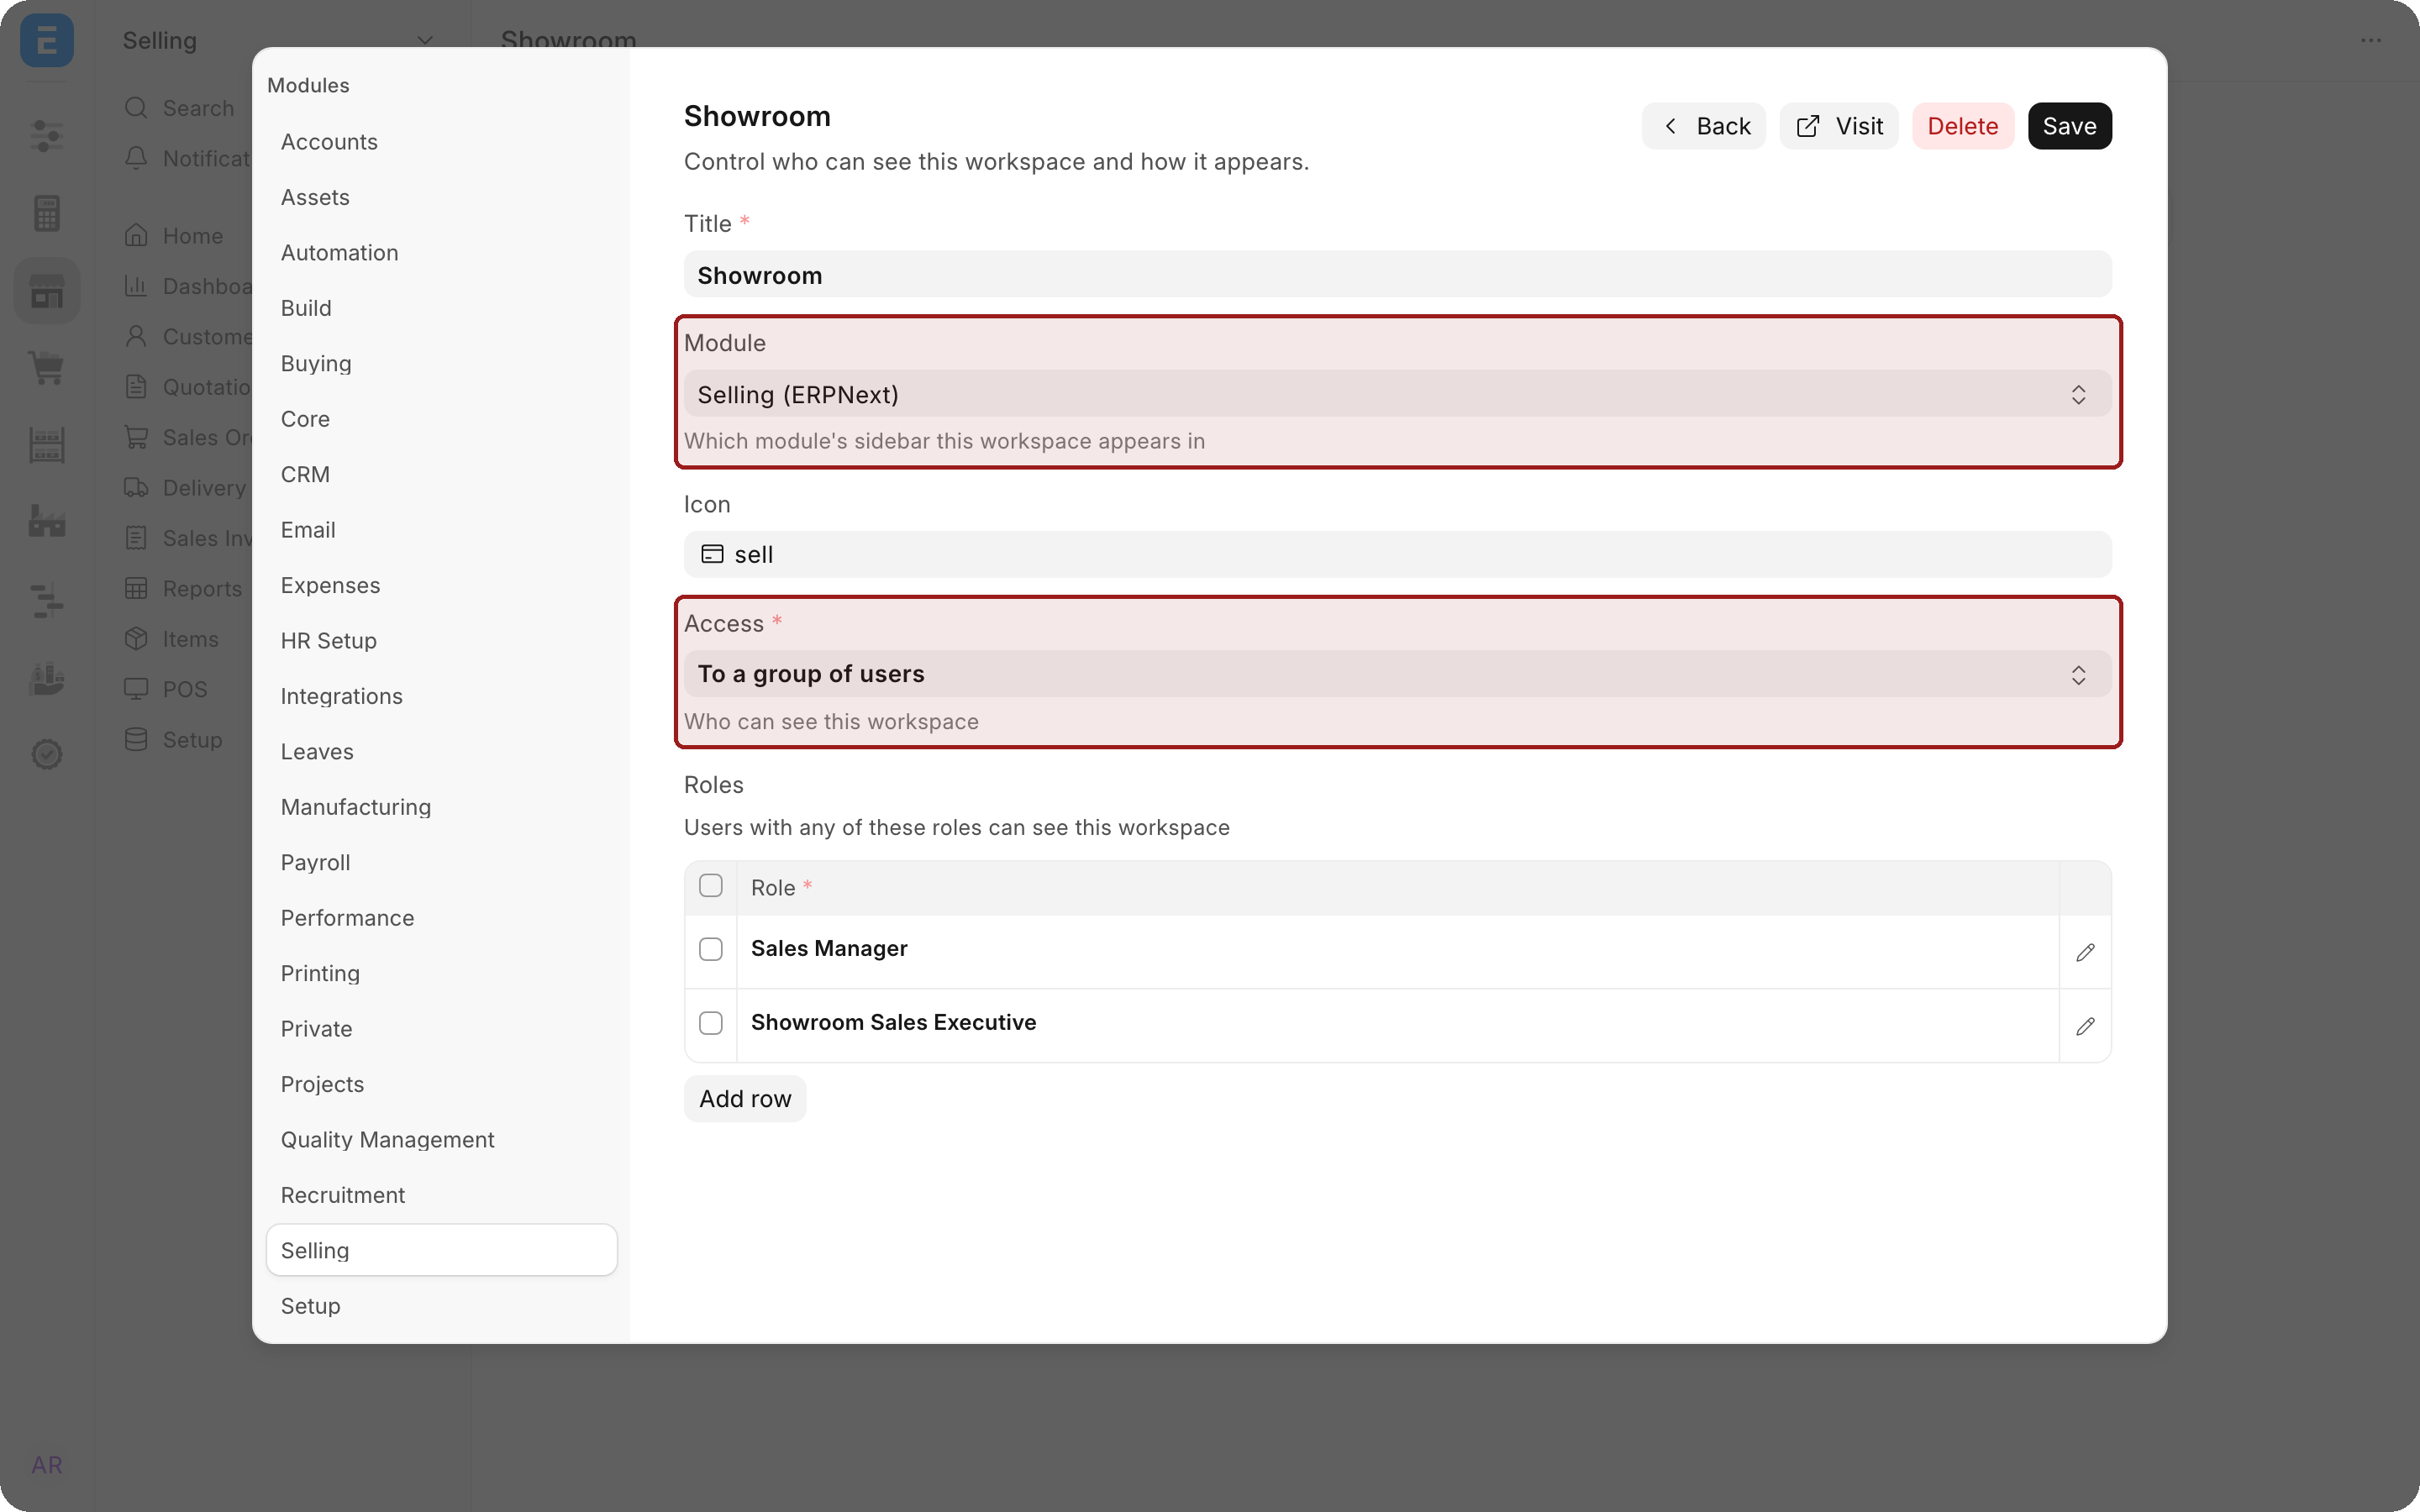Select Selling in the Modules list

442,1250
